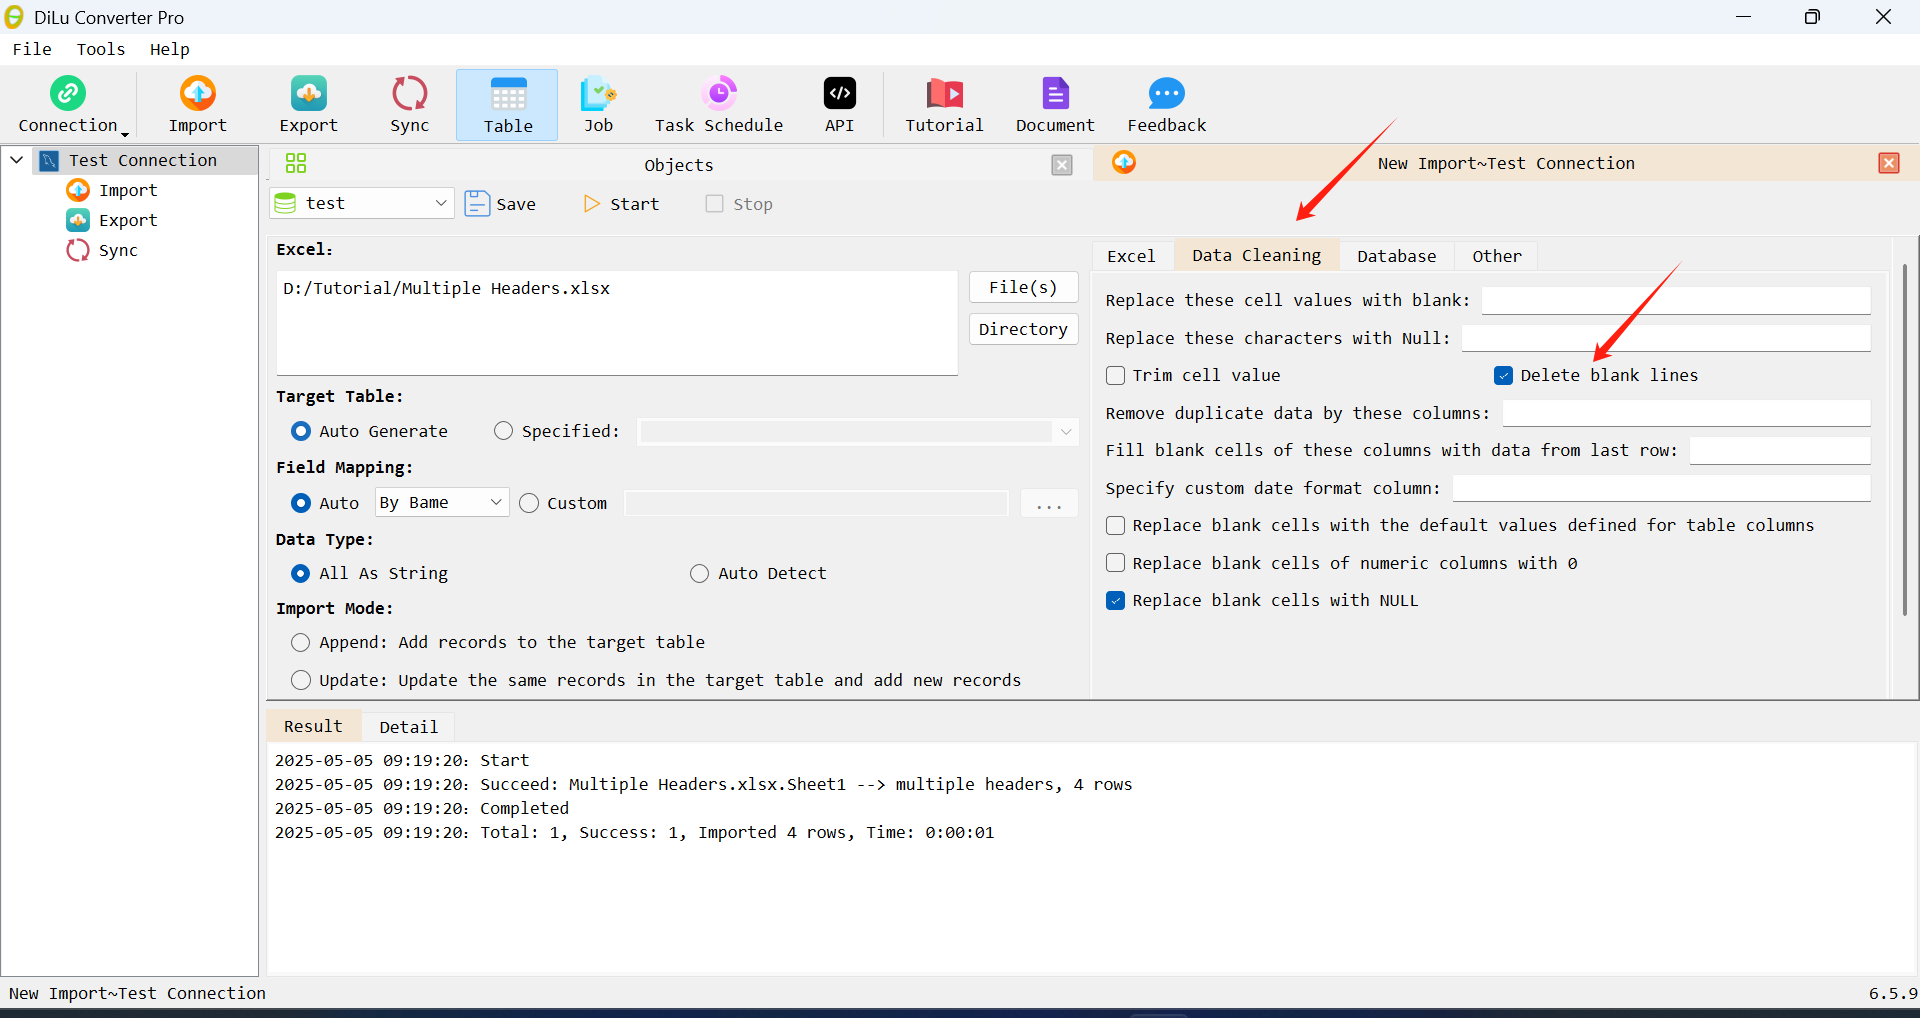Select the Auto field mapping radio button

tap(301, 503)
